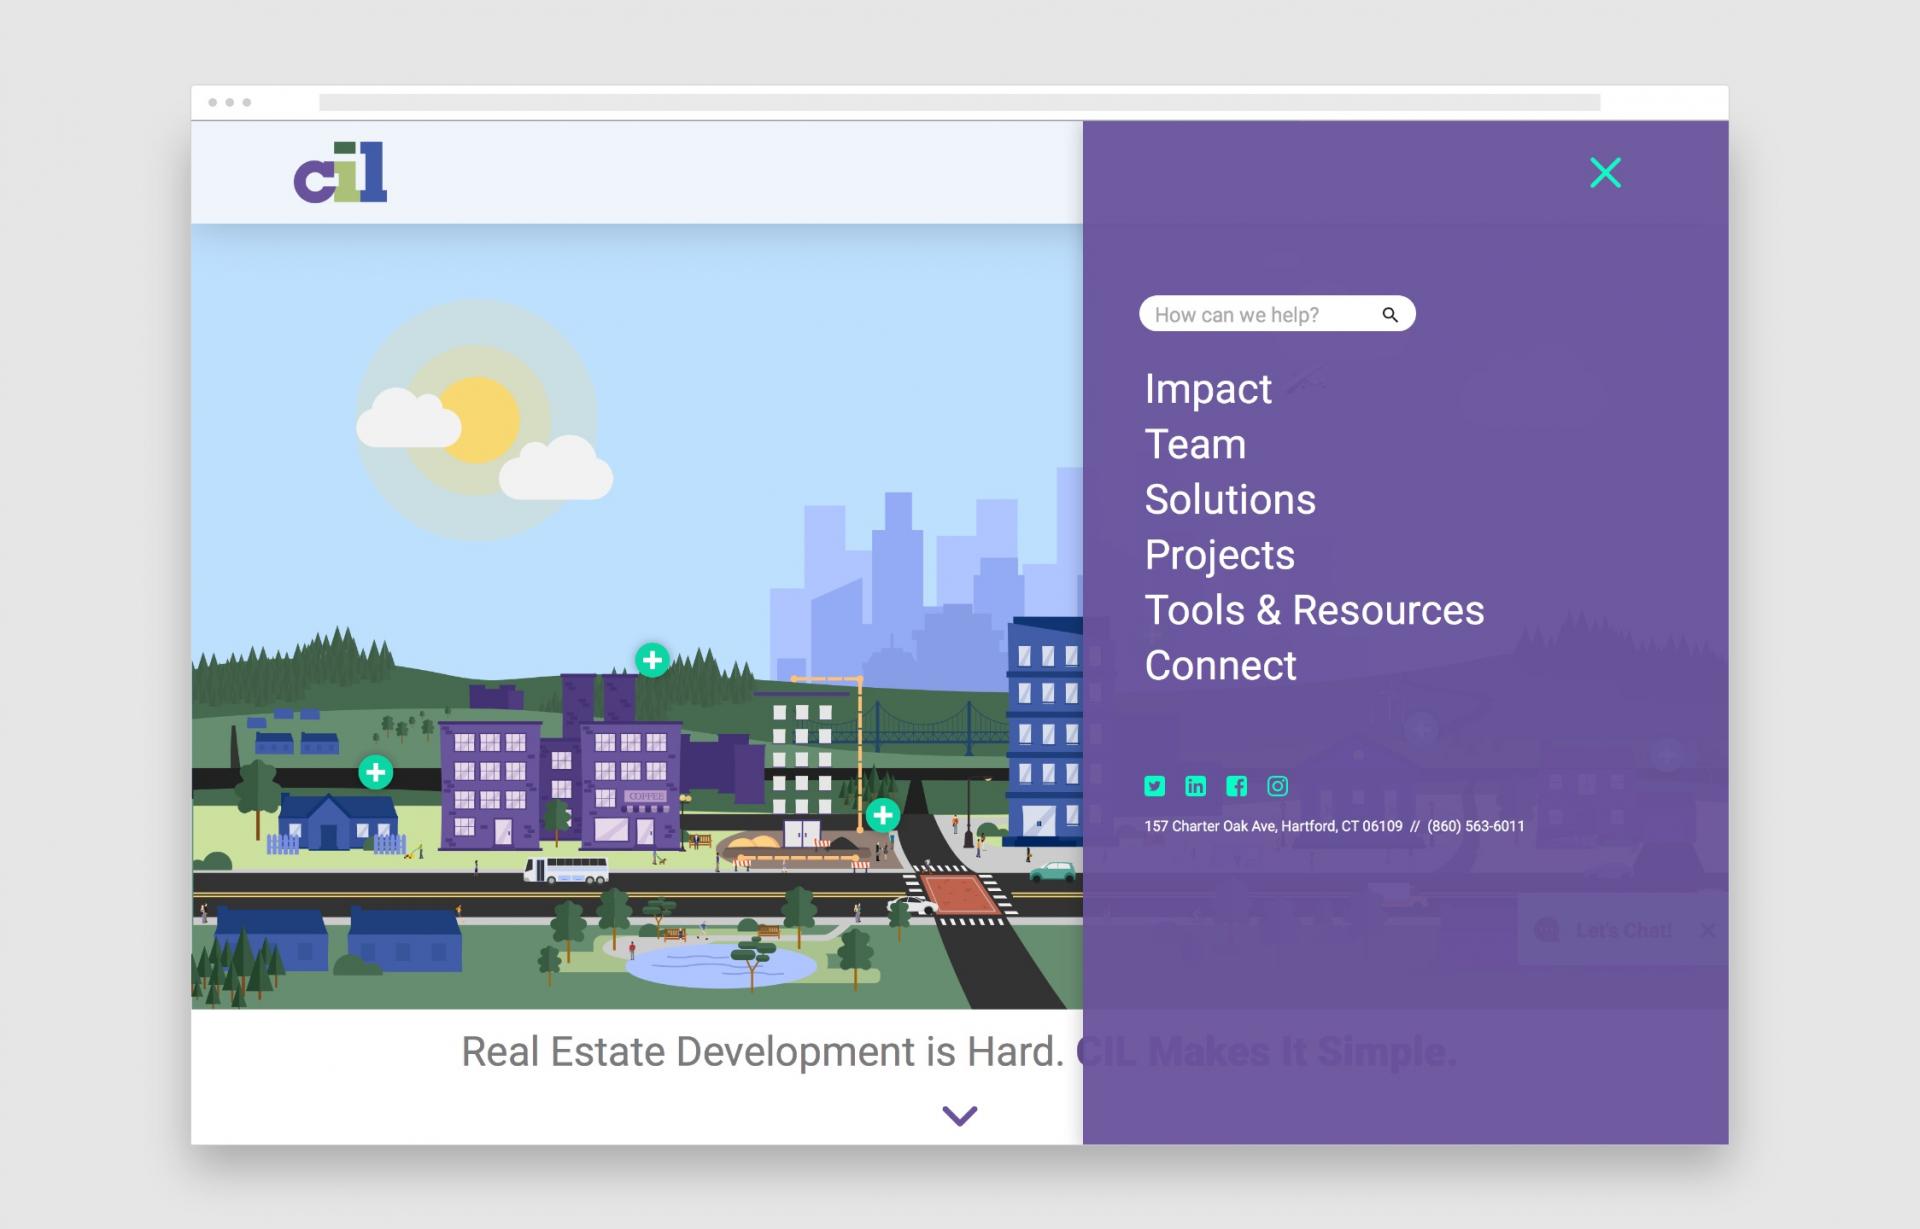The width and height of the screenshot is (1920, 1229).
Task: Open the Twitter icon in the menu panel
Action: [x=1155, y=787]
